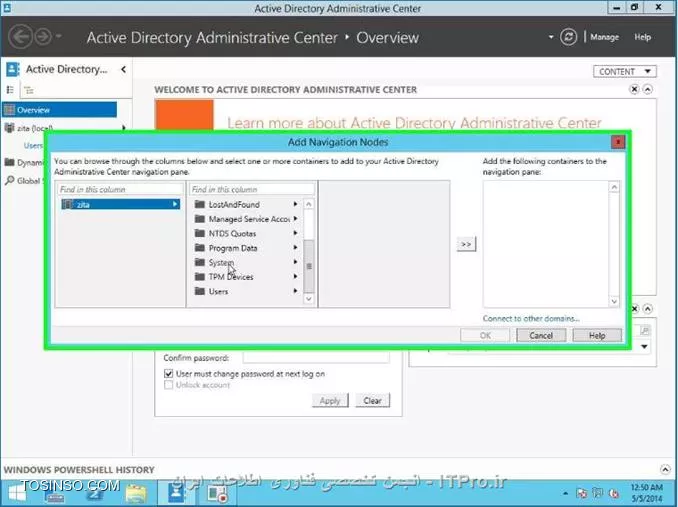Select the zita domain node
Screen dimensions: 678x507
click(120, 204)
